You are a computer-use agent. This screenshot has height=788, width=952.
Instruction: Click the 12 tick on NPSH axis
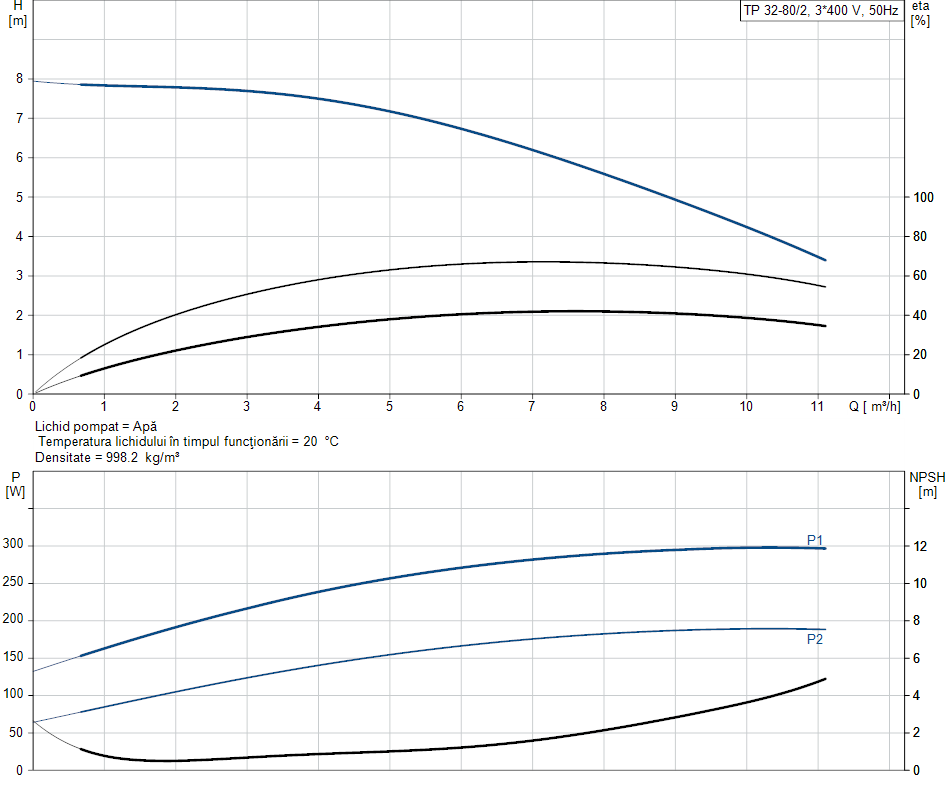tap(918, 546)
